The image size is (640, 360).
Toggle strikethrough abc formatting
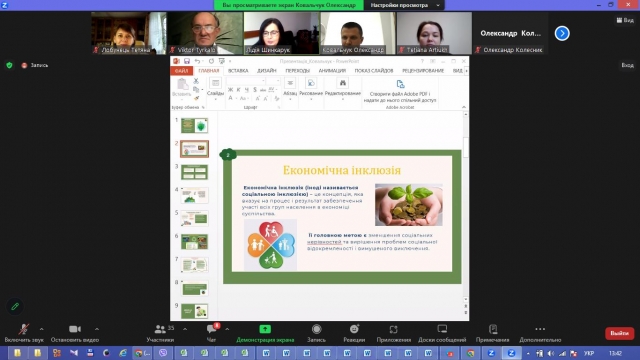263,89
